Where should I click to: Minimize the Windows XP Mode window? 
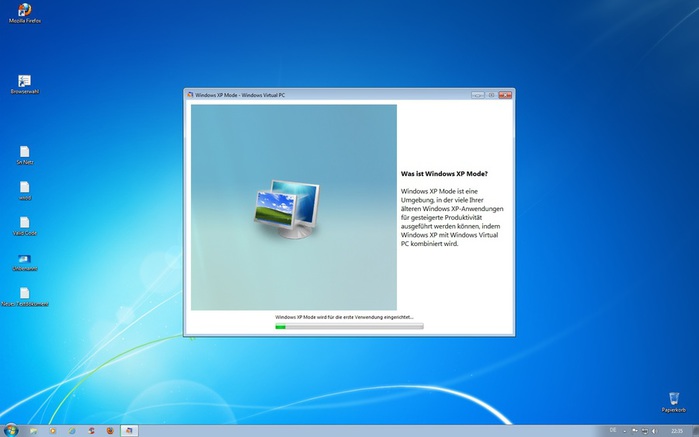(477, 95)
